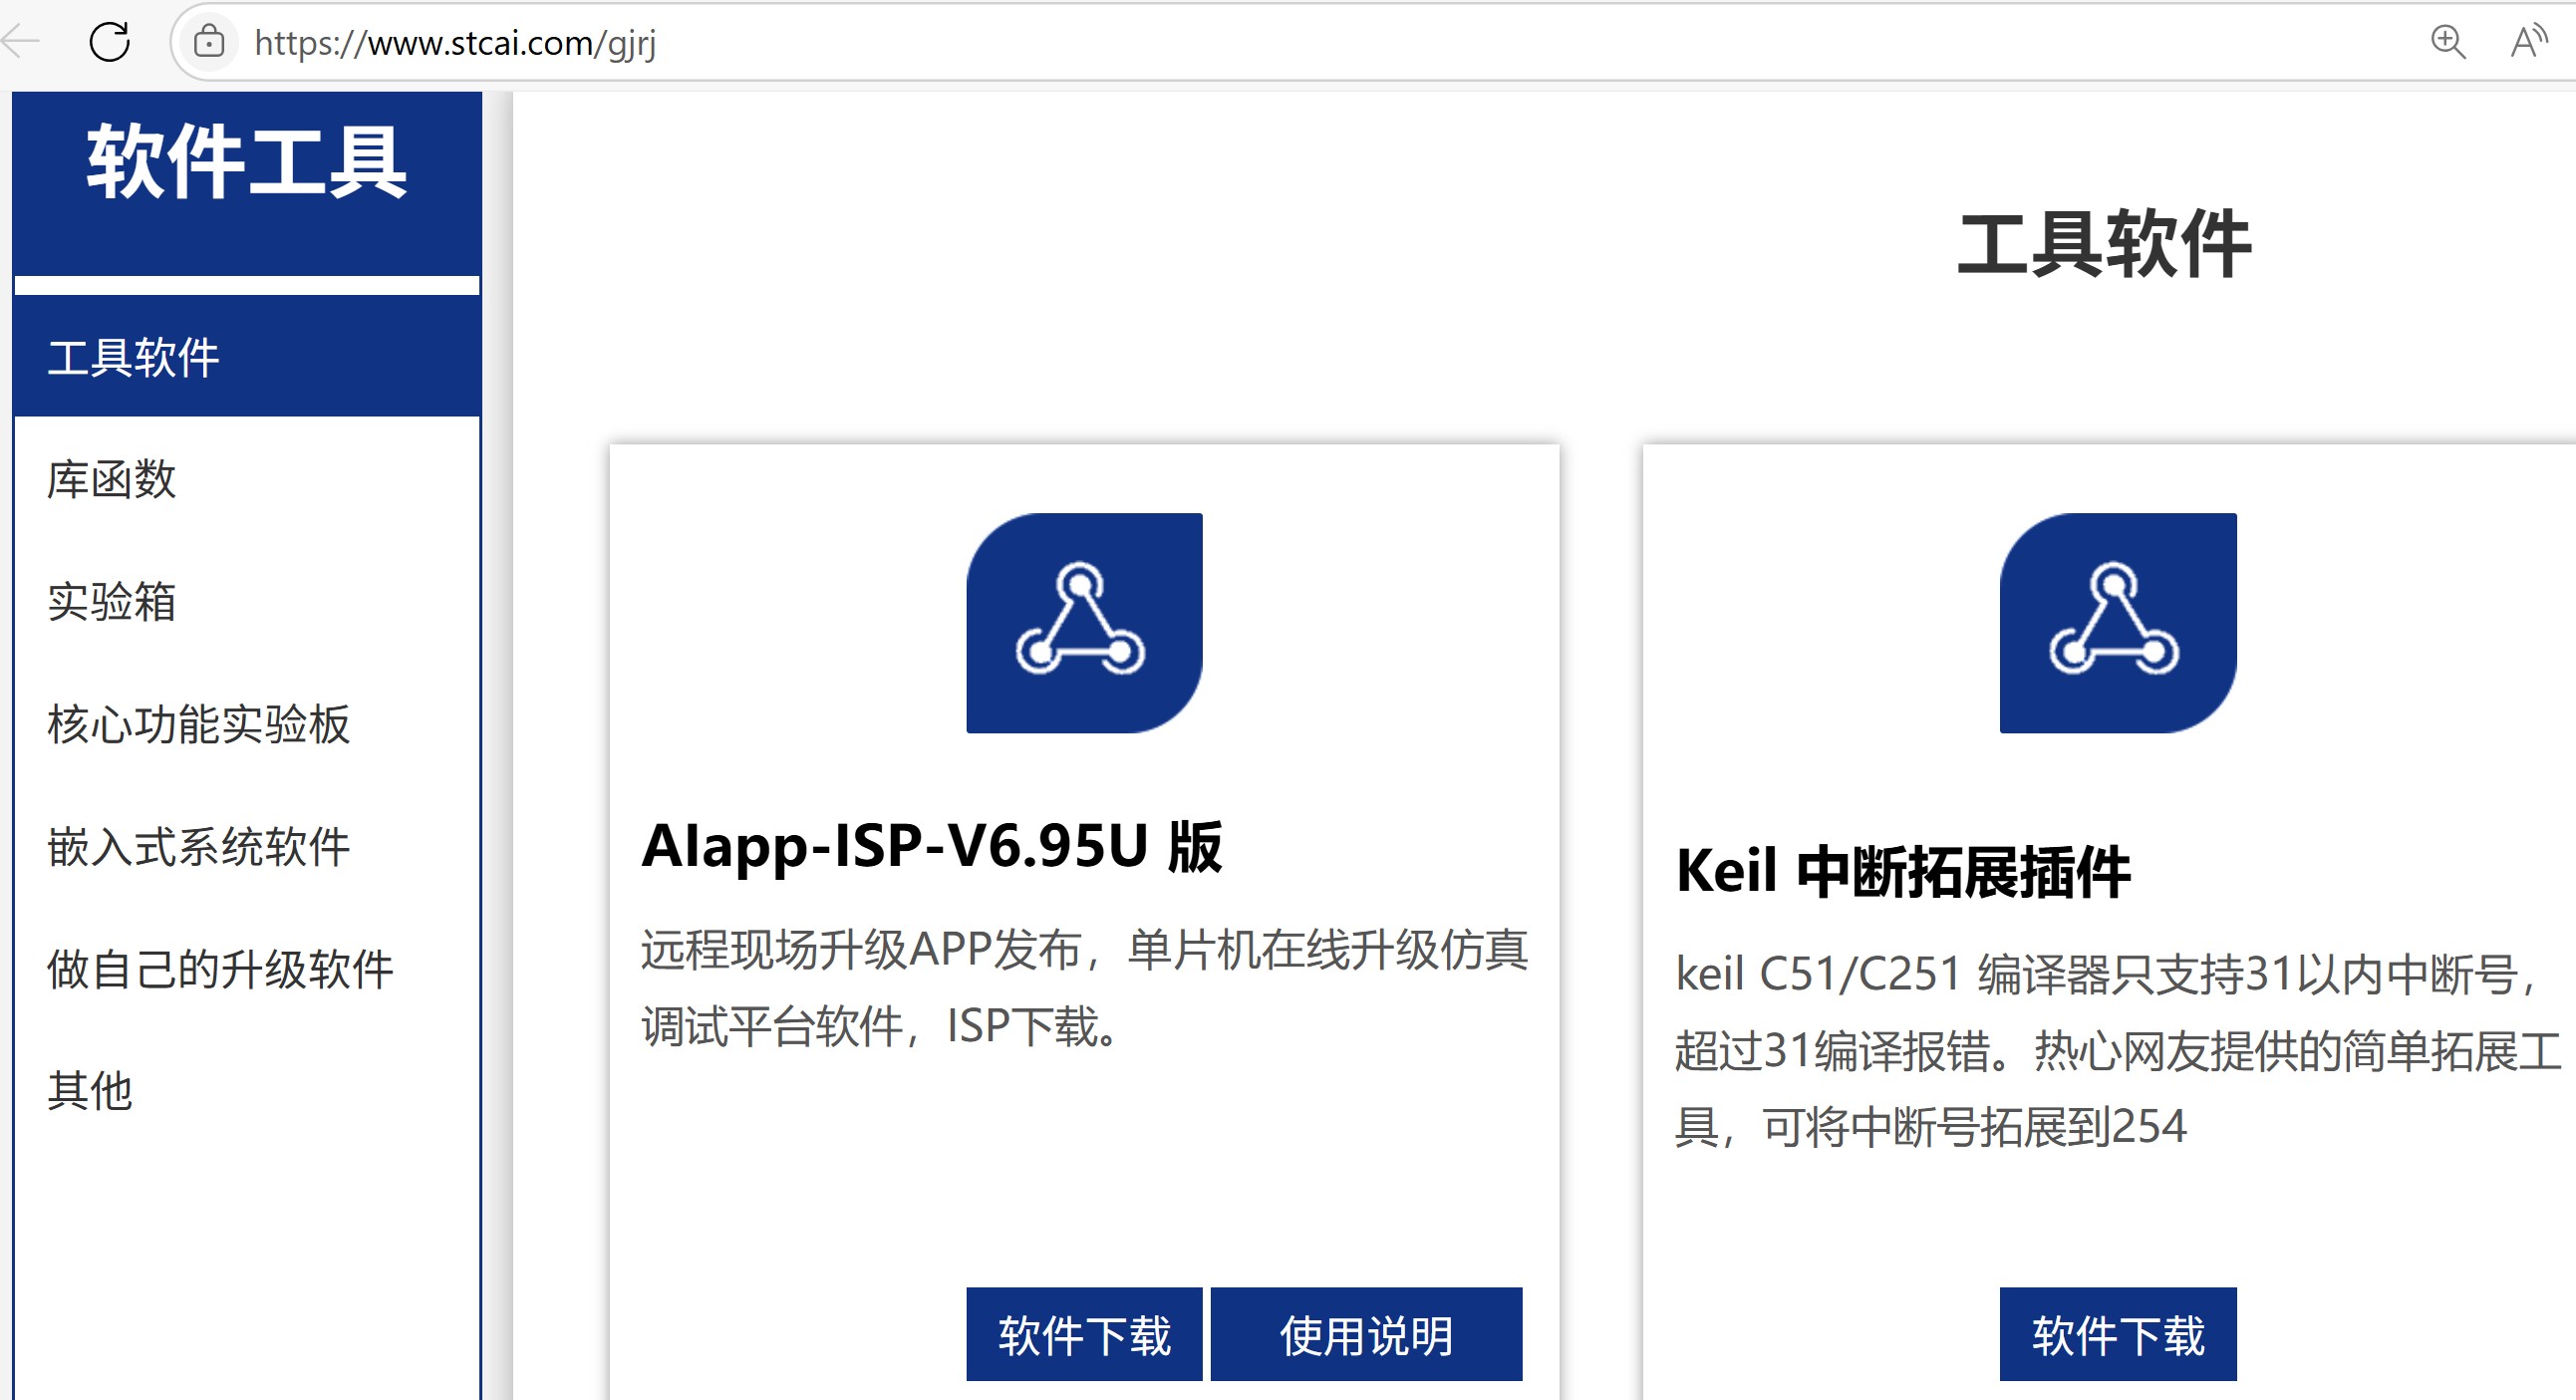Click the Keil 中断拓展插件 title
Image resolution: width=2576 pixels, height=1400 pixels.
tap(1903, 871)
